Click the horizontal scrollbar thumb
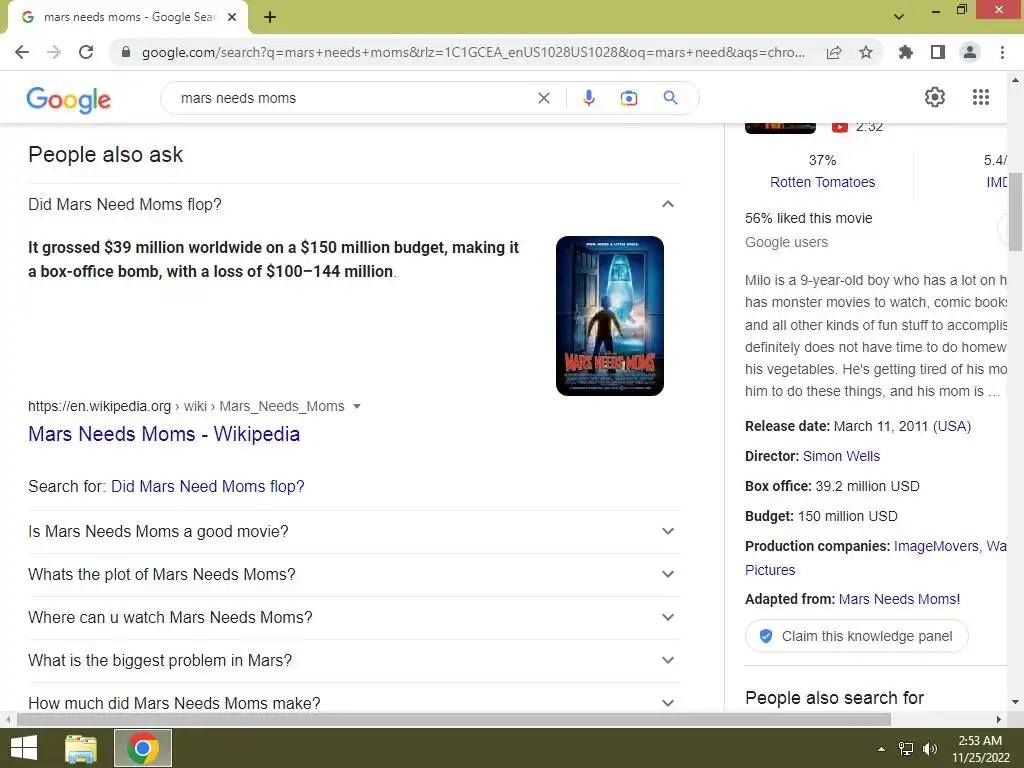The image size is (1024, 768). (454, 720)
